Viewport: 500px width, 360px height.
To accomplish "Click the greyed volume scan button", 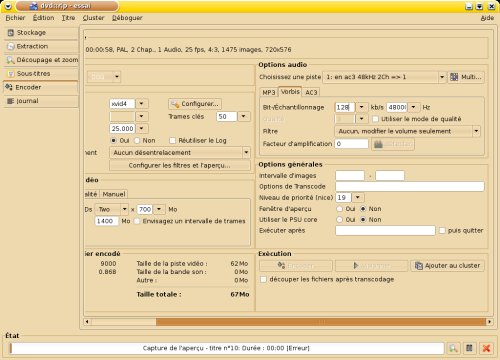I will [x=393, y=144].
